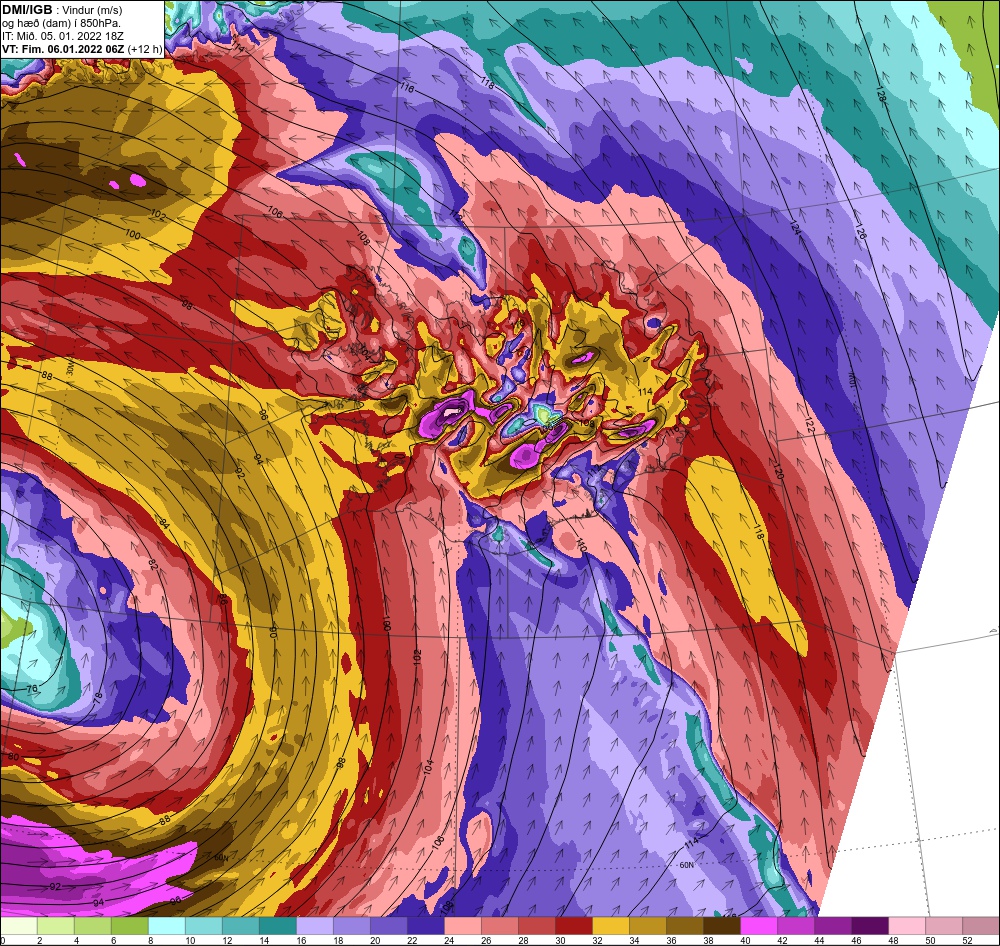Viewport: 1000px width, 946px height.
Task: Click the 36–38 m/s brown legend swatch
Action: pyautogui.click(x=685, y=926)
